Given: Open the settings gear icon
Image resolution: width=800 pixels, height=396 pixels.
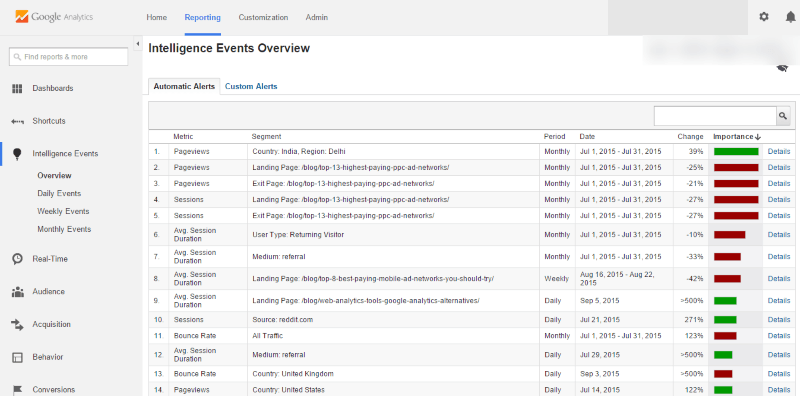Looking at the screenshot, I should point(763,17).
